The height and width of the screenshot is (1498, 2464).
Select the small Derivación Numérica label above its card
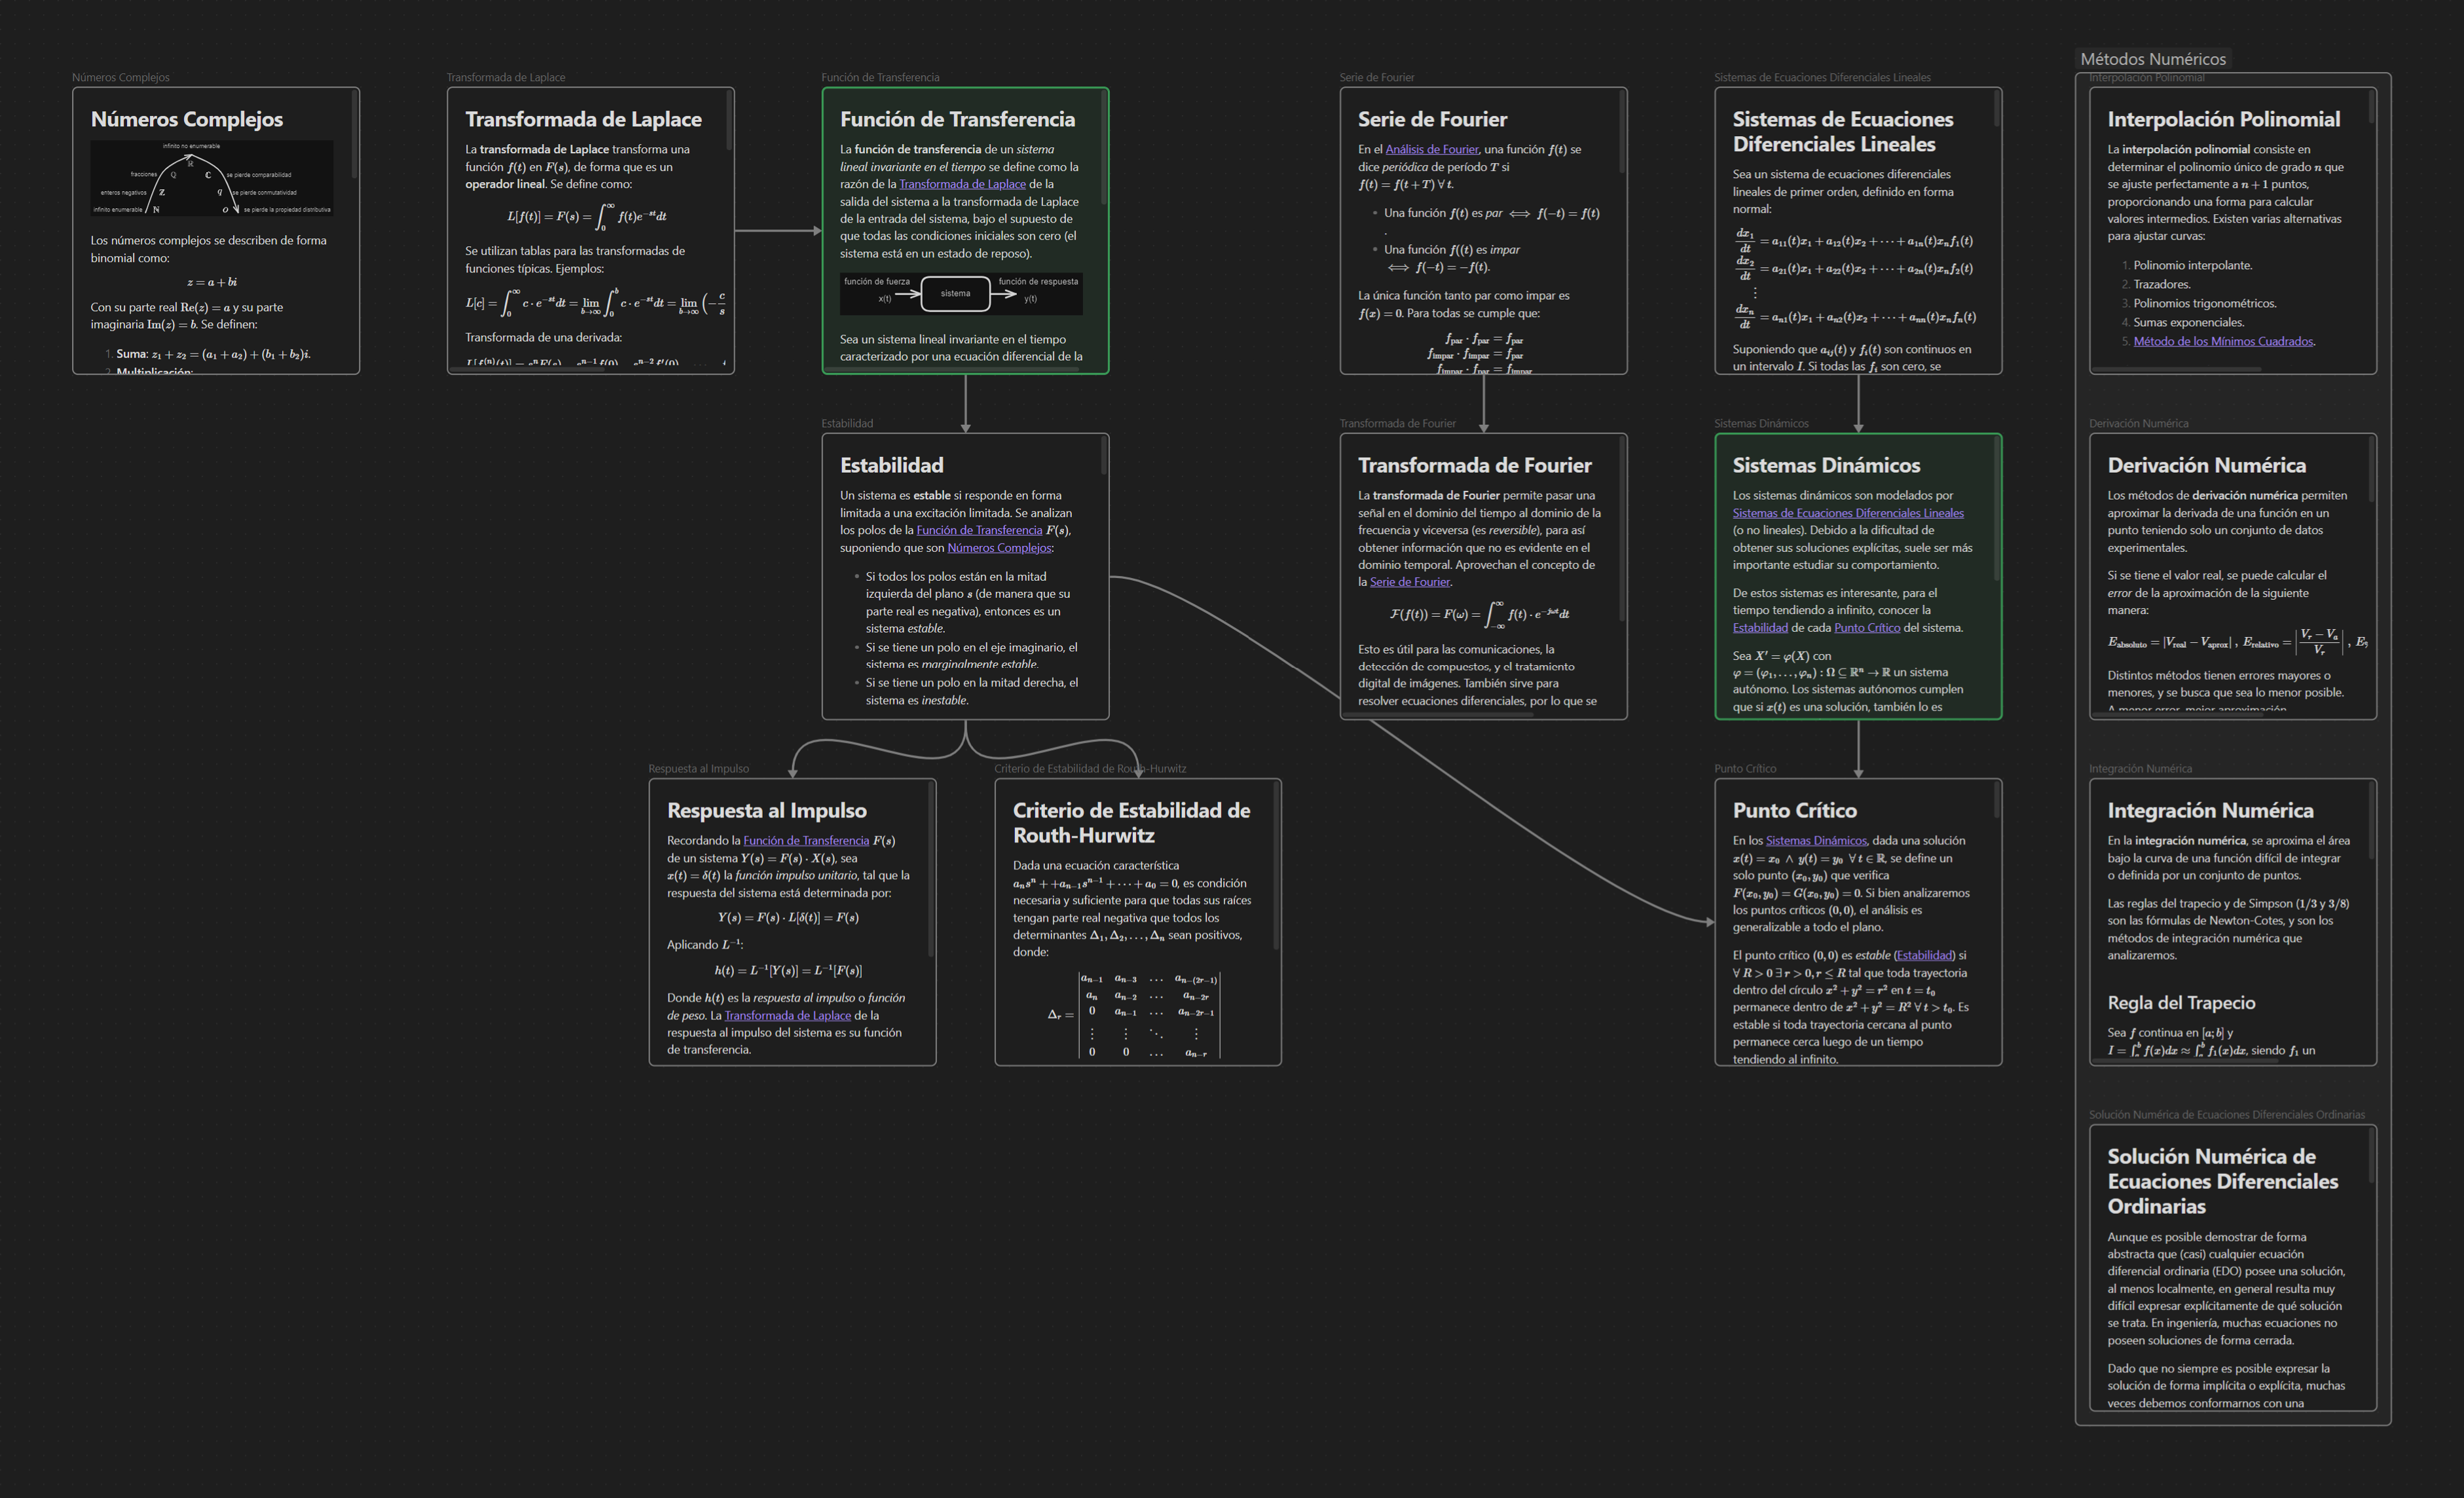pyautogui.click(x=2138, y=424)
